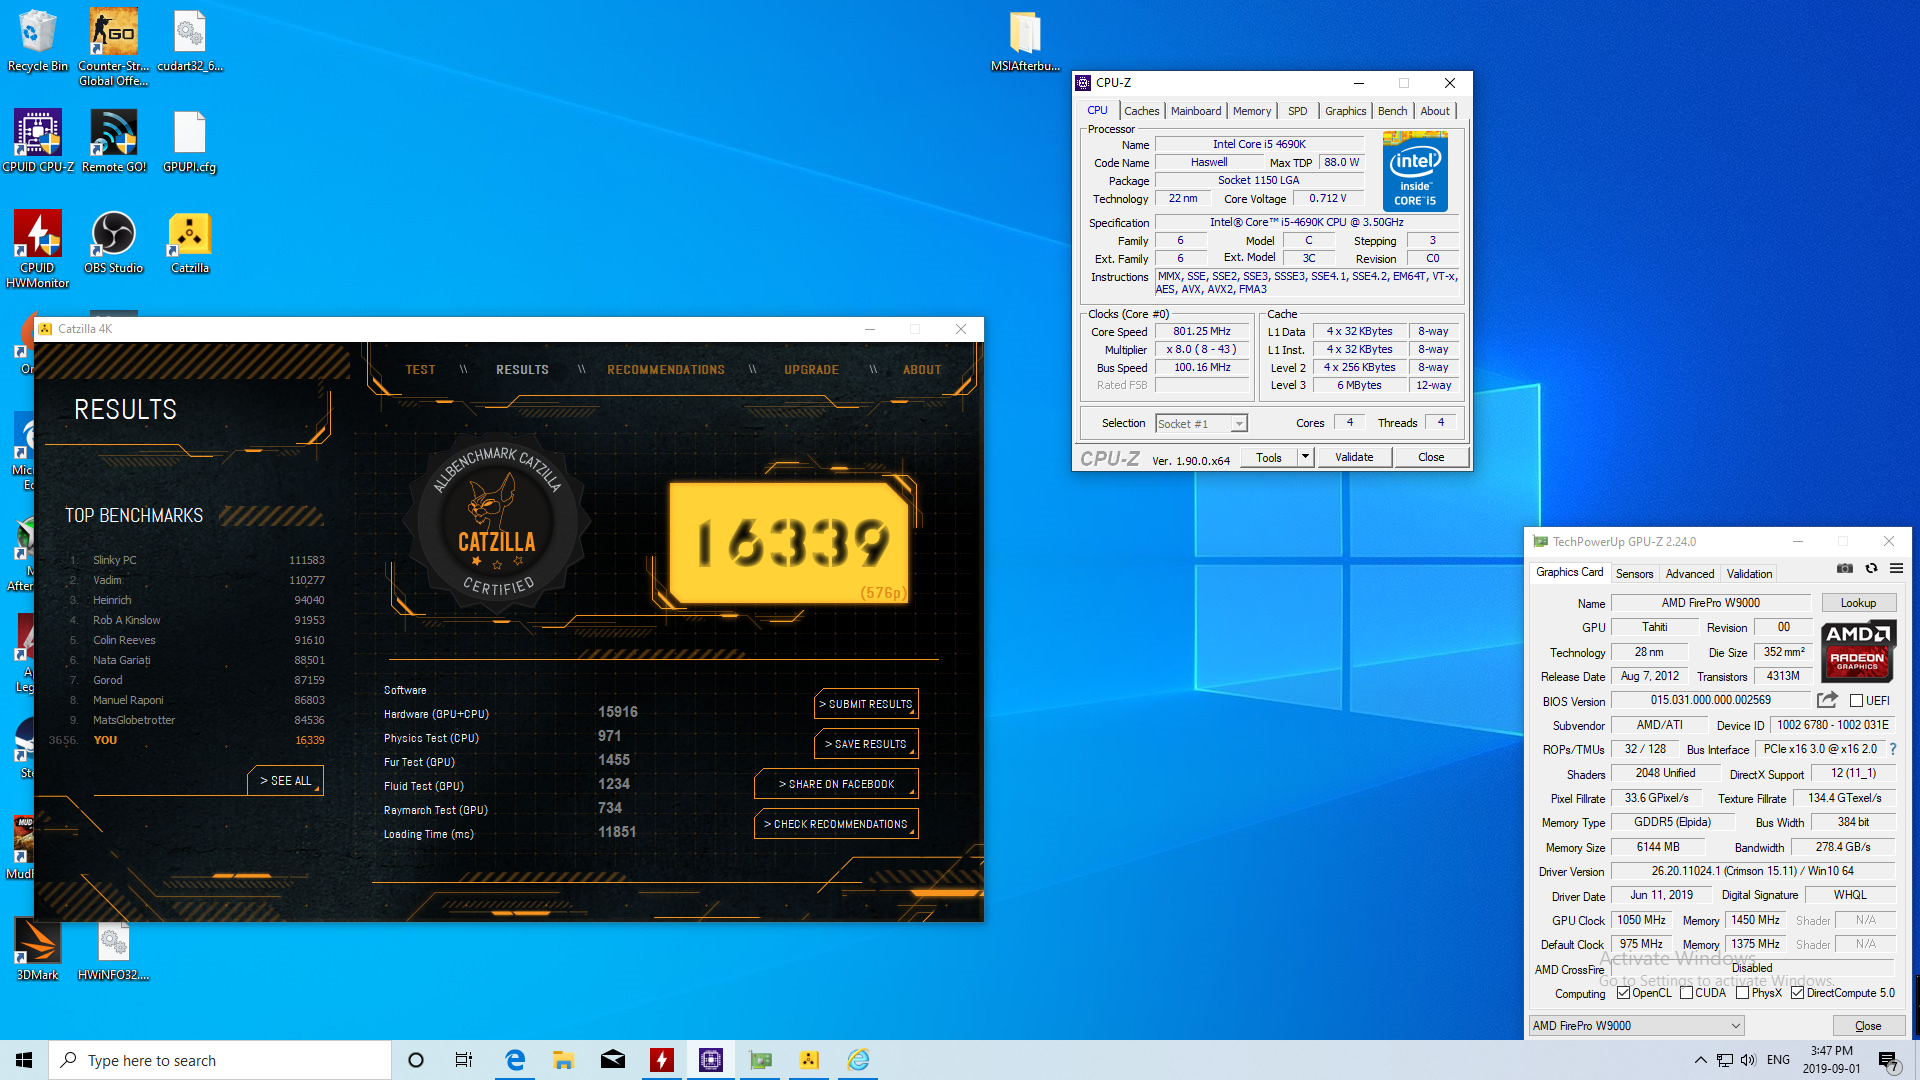Screen dimensions: 1920x1080
Task: Switch to HWMonitor taskbar icon
Action: tap(662, 1060)
